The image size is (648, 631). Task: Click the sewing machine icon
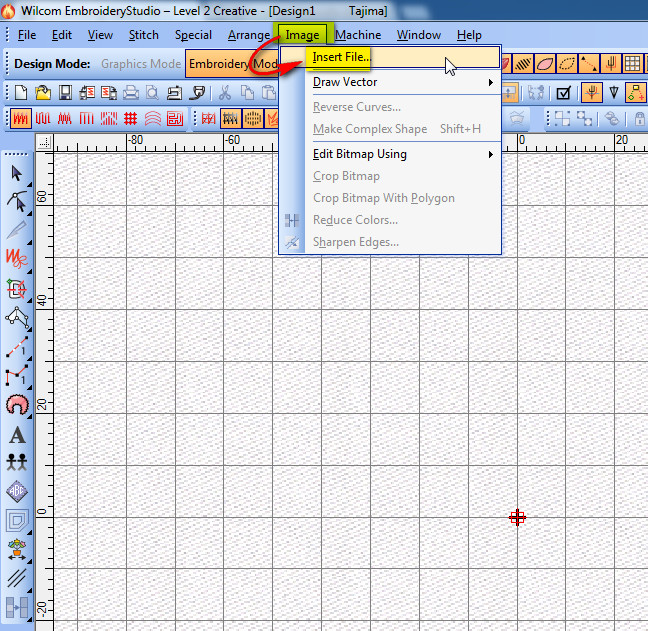point(174,93)
